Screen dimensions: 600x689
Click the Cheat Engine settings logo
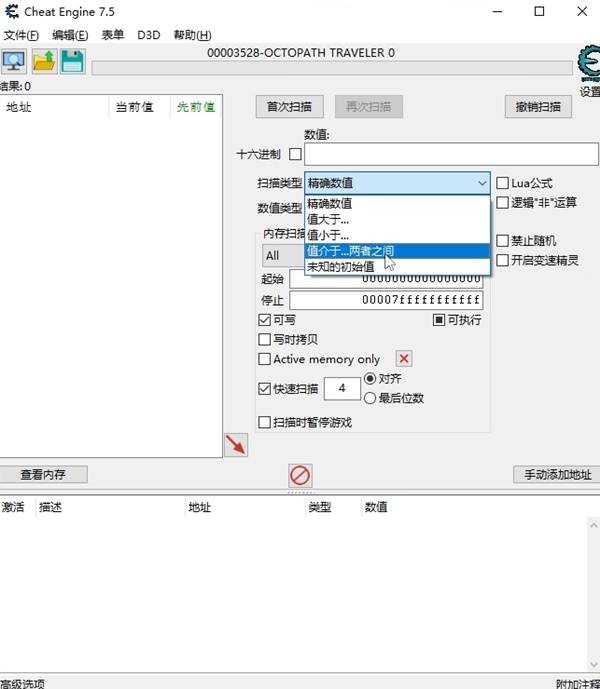(589, 64)
